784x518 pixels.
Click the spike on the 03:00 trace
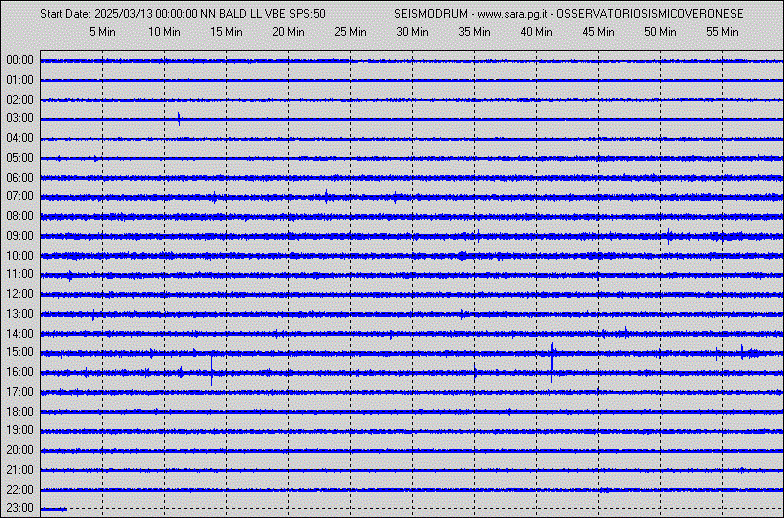(179, 119)
